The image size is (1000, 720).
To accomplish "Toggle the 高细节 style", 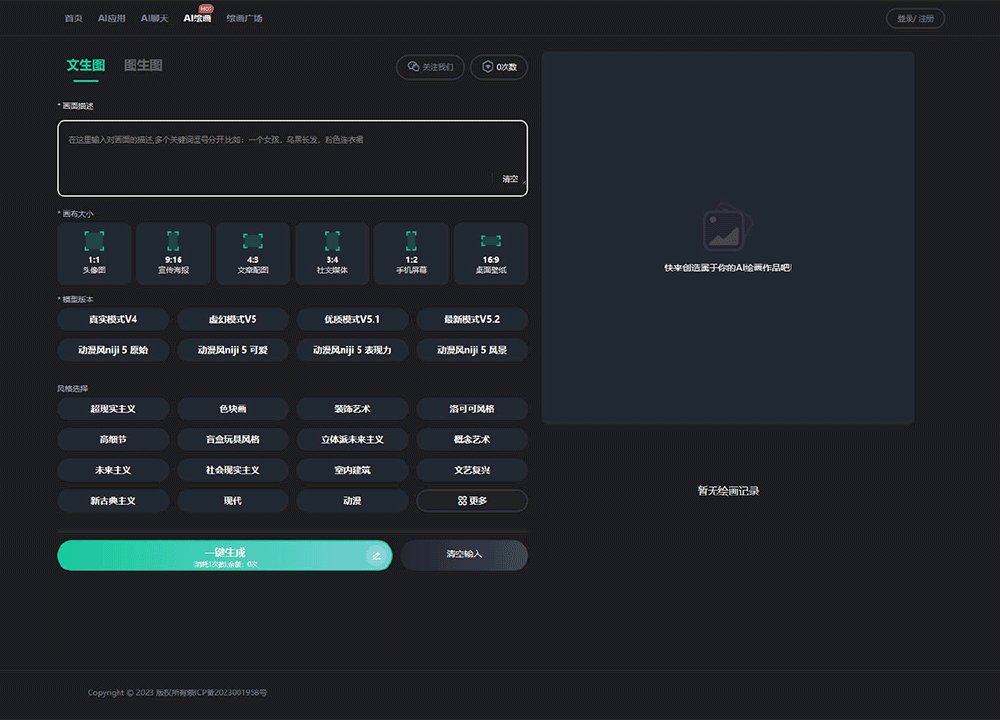I will pos(113,439).
